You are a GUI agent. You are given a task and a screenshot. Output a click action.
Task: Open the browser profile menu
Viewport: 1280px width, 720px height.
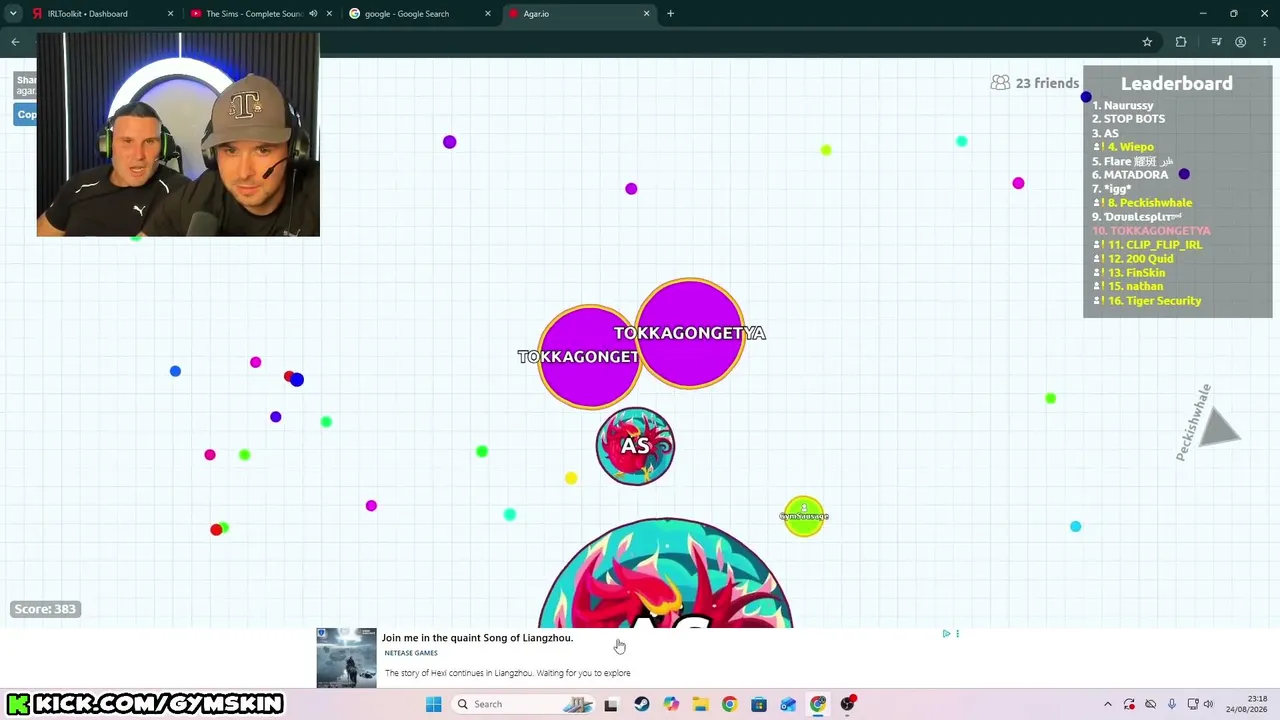coord(1241,42)
